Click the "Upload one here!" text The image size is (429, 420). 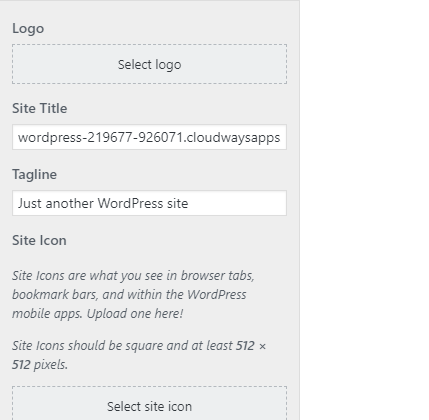(135, 314)
